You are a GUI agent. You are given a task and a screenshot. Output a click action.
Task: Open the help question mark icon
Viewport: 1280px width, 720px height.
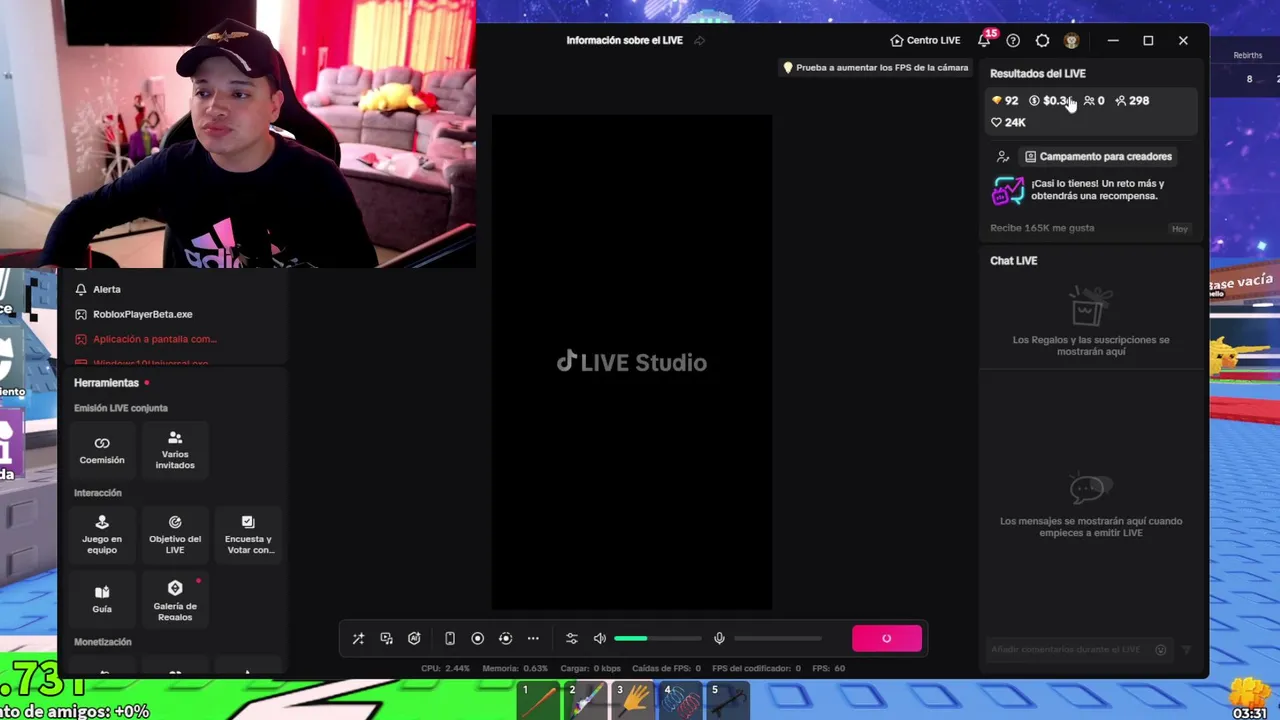pos(1013,40)
